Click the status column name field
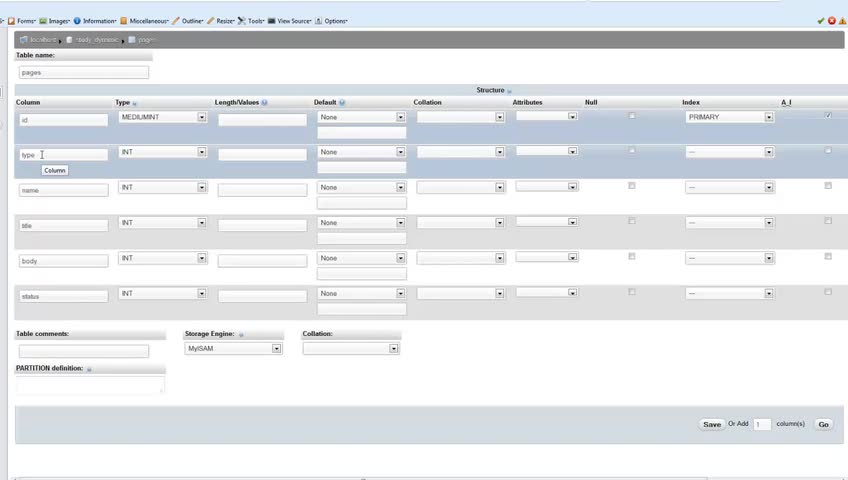The image size is (848, 480). [63, 296]
